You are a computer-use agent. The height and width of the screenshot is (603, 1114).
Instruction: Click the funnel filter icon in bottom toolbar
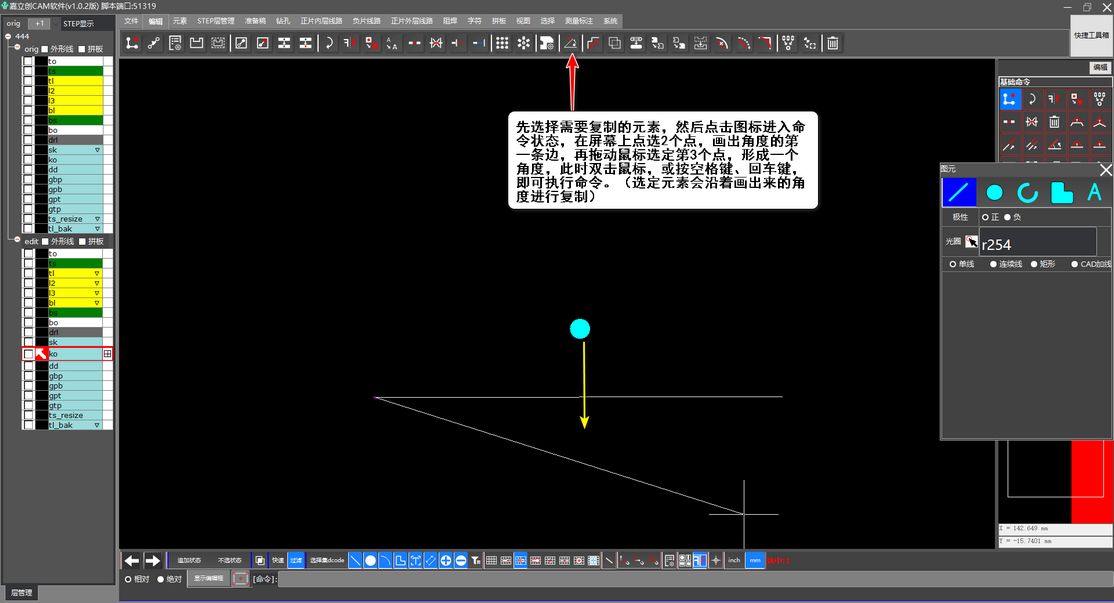(475, 560)
